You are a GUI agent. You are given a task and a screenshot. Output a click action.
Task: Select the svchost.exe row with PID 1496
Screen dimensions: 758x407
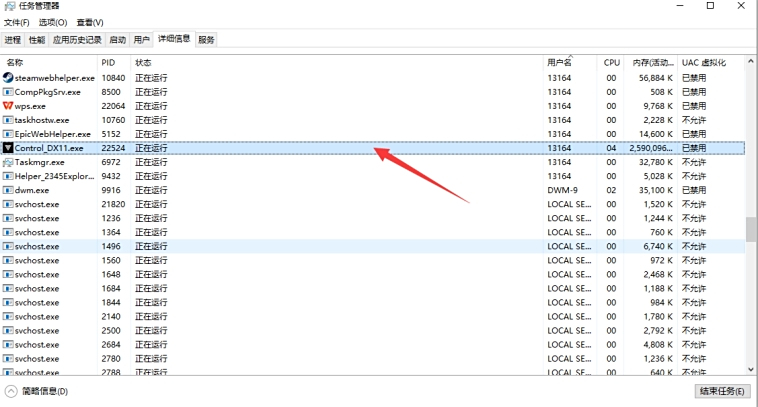(x=300, y=246)
